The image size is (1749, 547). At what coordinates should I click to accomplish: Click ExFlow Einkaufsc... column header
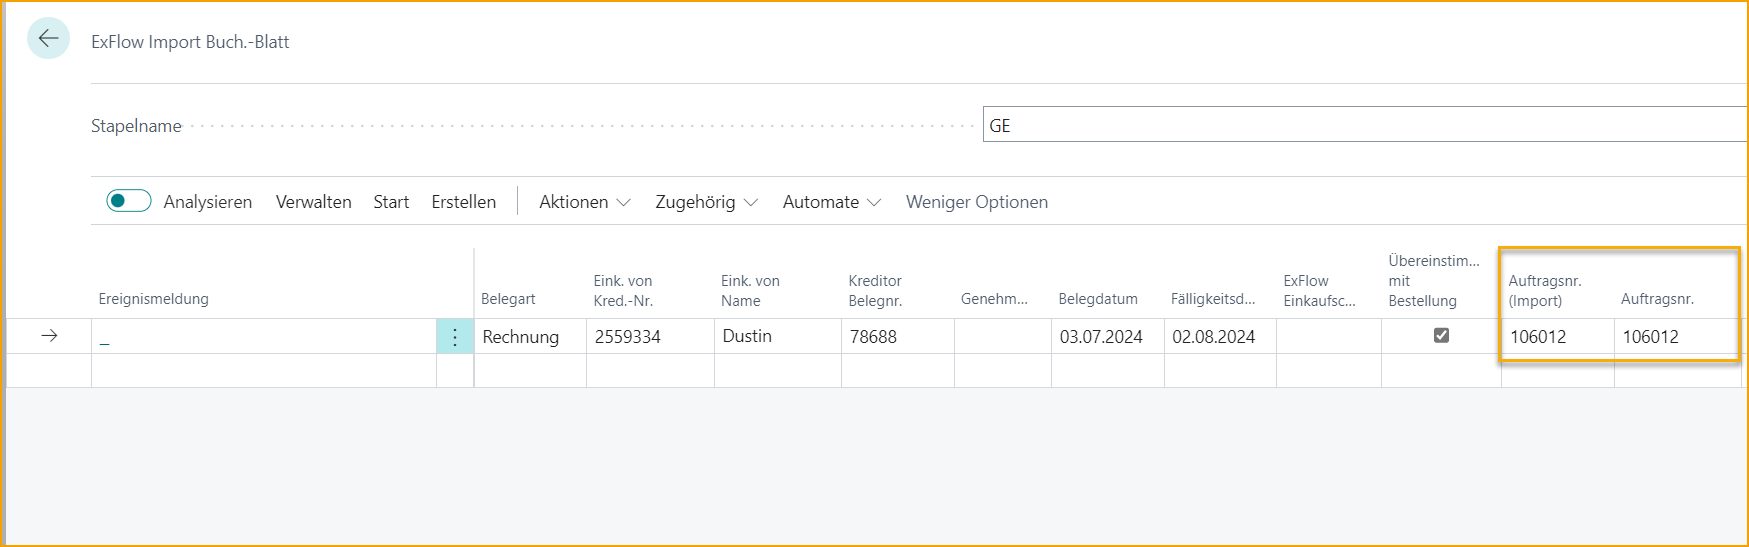pyautogui.click(x=1319, y=290)
